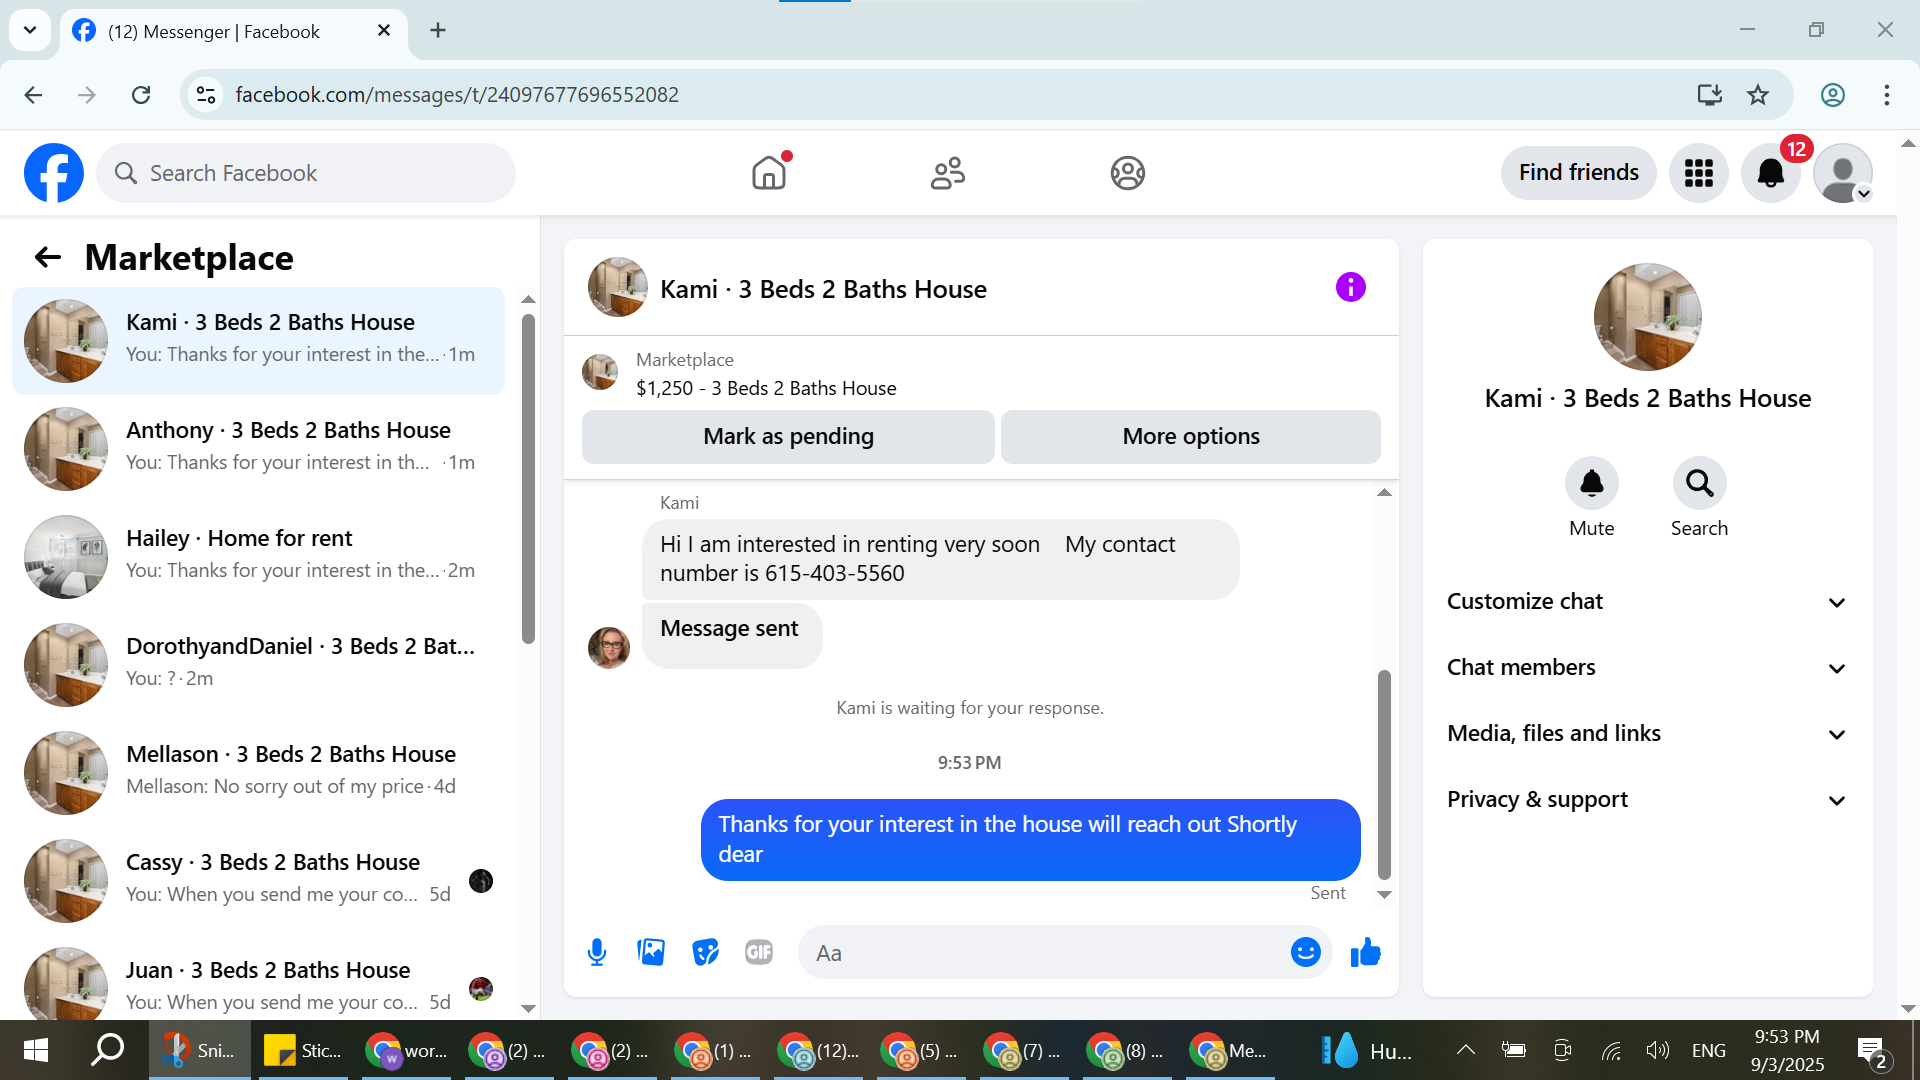The image size is (1920, 1080).
Task: Open the Windows notification center
Action: pyautogui.click(x=1871, y=1051)
